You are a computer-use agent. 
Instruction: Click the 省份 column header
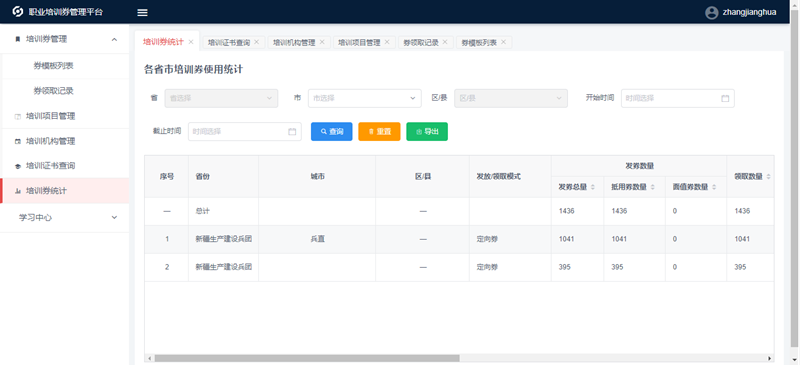pyautogui.click(x=203, y=177)
